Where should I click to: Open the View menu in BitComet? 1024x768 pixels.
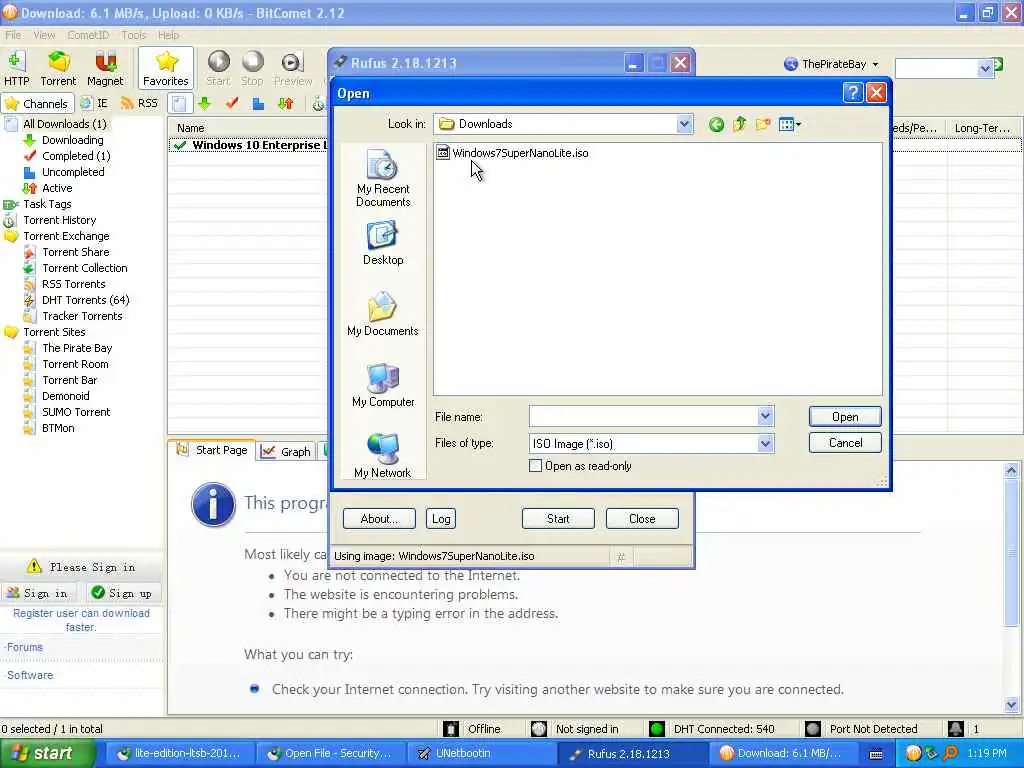pyautogui.click(x=44, y=35)
